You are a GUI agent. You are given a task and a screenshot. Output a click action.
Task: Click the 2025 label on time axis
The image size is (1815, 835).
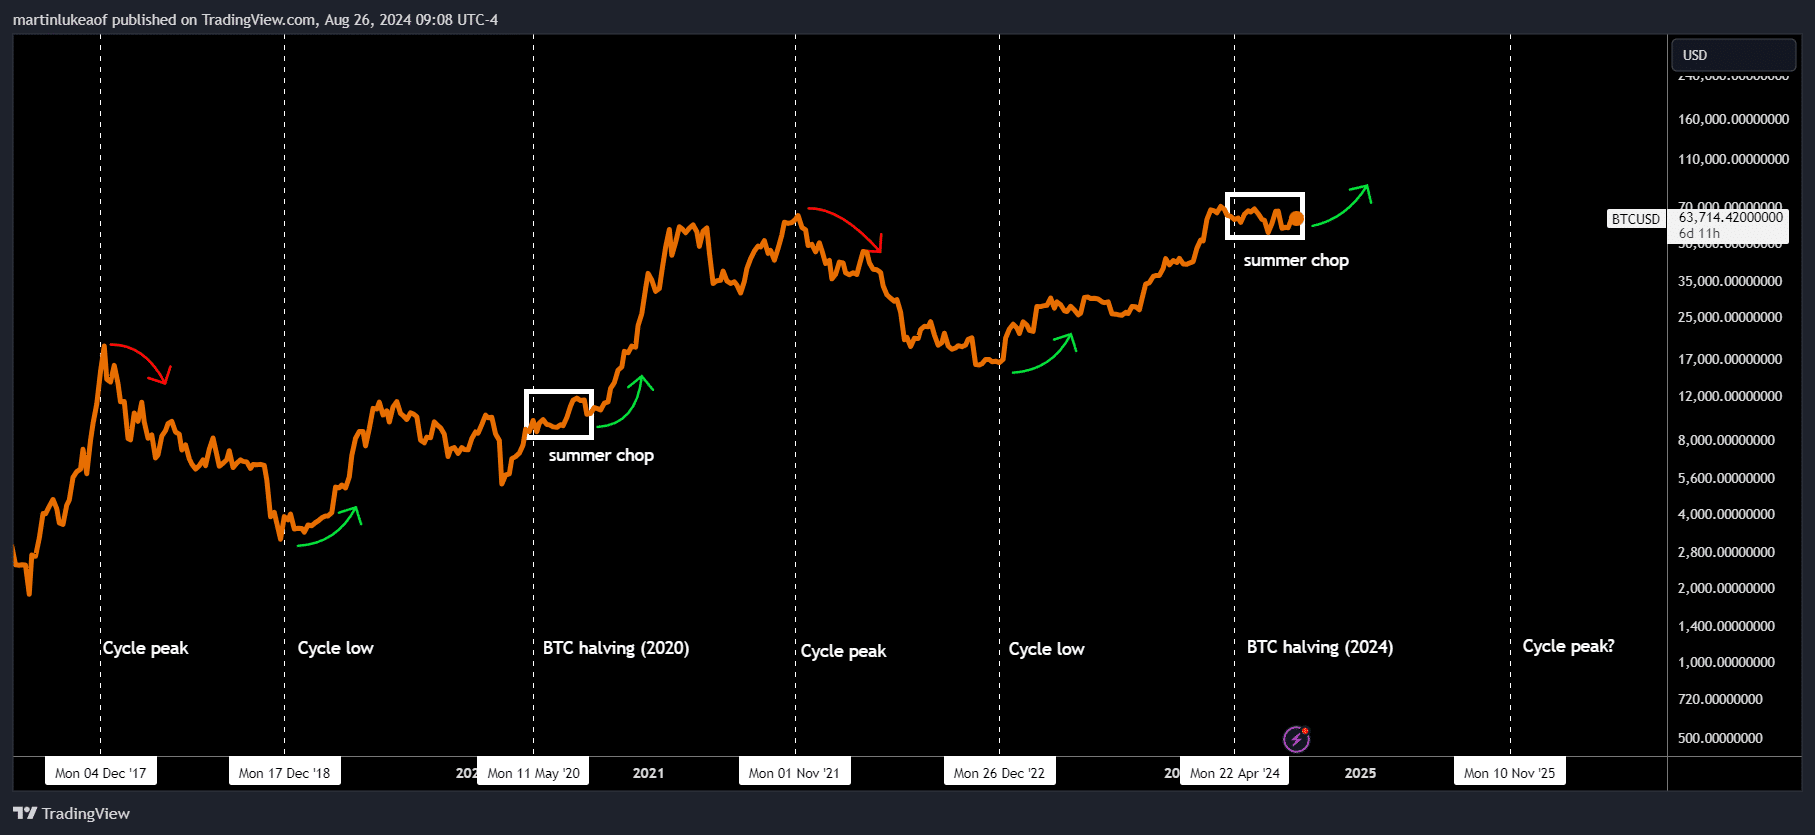pos(1360,773)
